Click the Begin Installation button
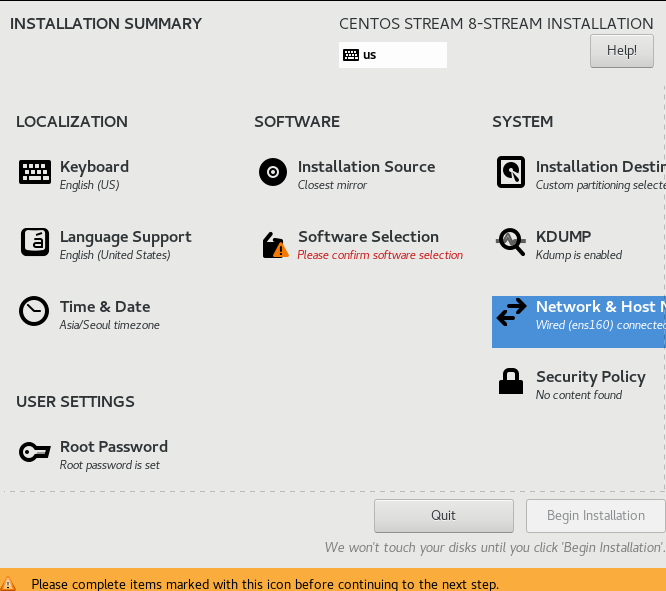Viewport: 666px width, 591px height. (x=595, y=515)
